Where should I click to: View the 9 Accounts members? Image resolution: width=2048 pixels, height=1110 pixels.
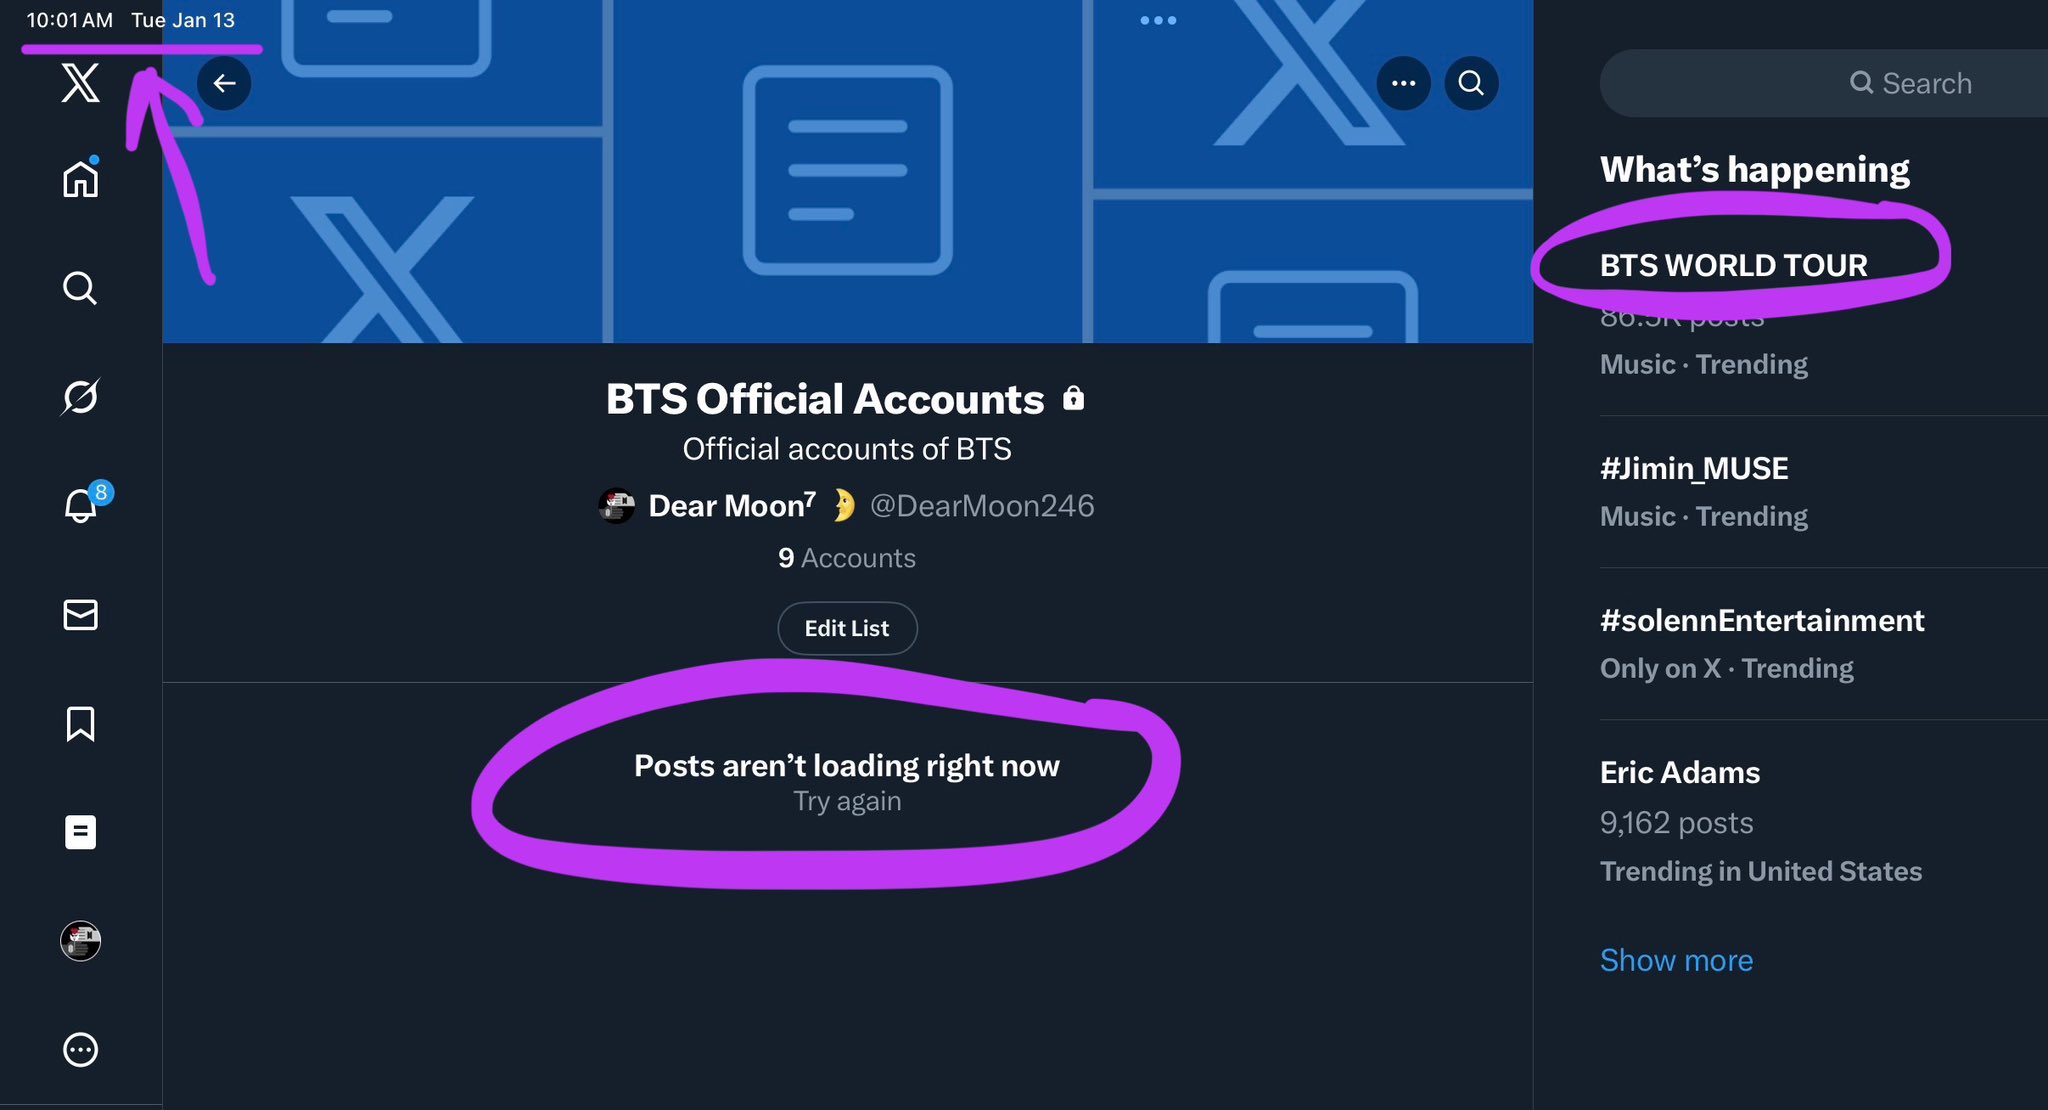pos(847,558)
